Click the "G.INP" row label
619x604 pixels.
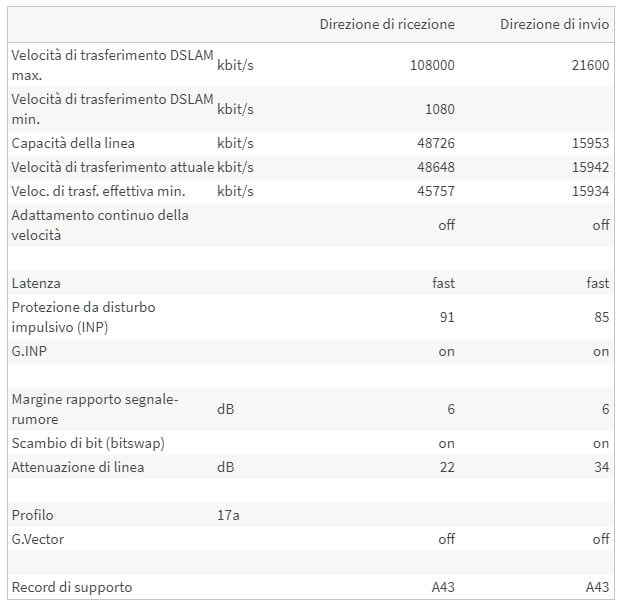(x=30, y=351)
